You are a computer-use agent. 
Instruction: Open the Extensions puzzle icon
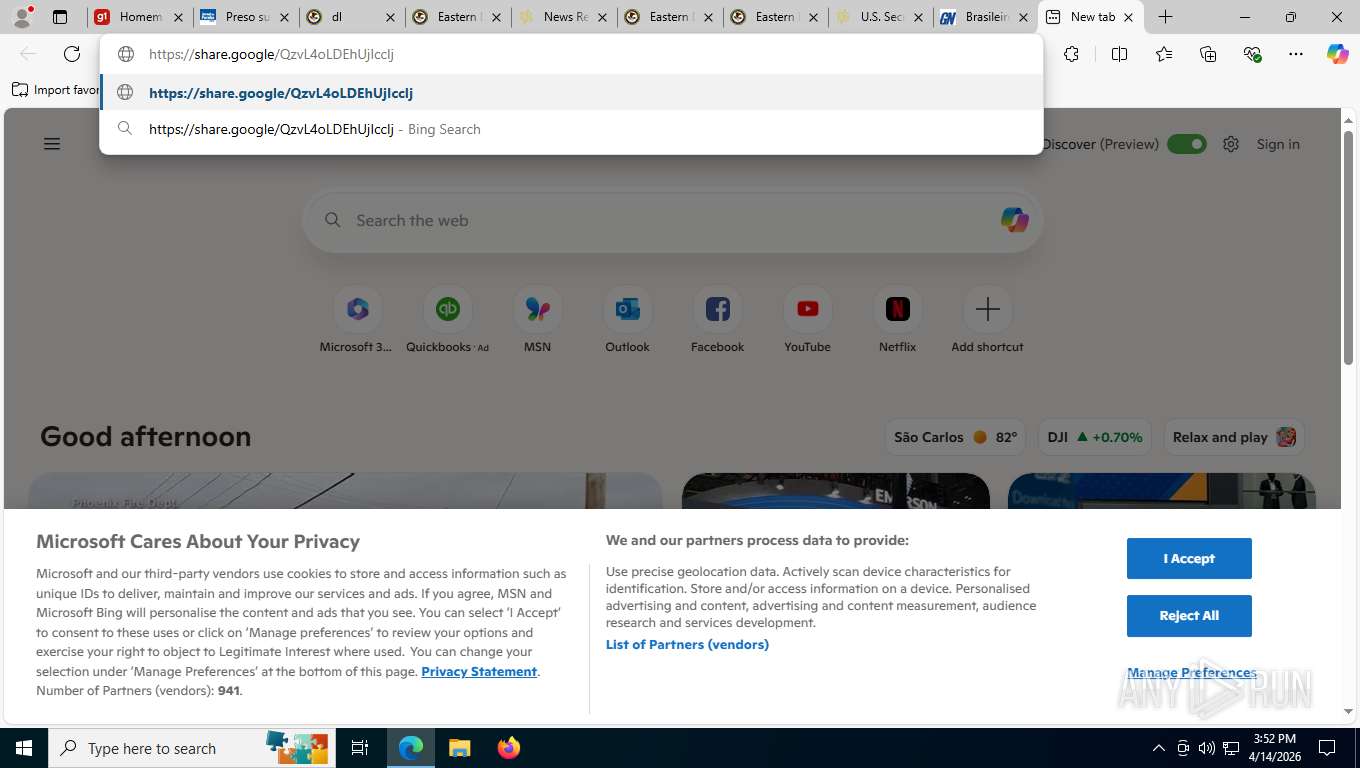[x=1071, y=54]
